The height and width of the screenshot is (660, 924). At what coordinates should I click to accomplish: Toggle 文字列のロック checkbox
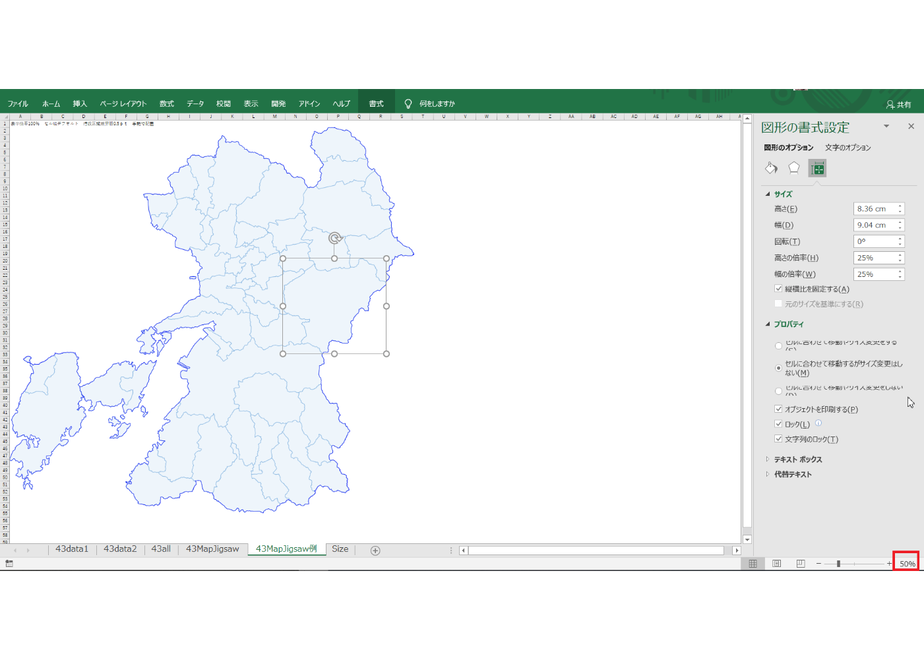[x=778, y=439]
